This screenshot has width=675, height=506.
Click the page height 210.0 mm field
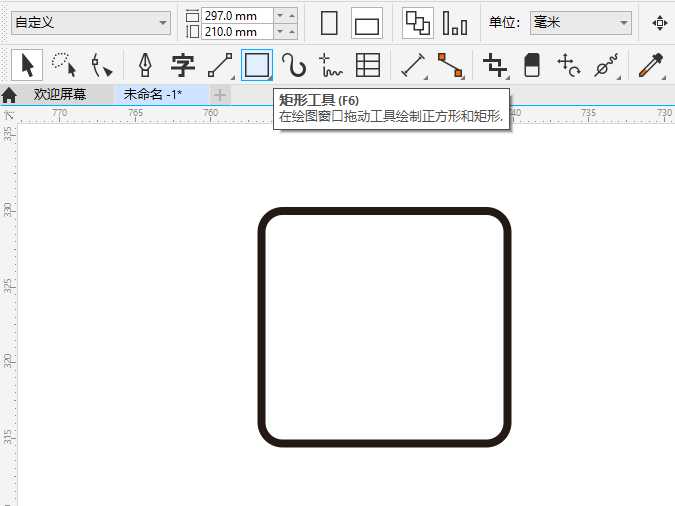(x=237, y=31)
